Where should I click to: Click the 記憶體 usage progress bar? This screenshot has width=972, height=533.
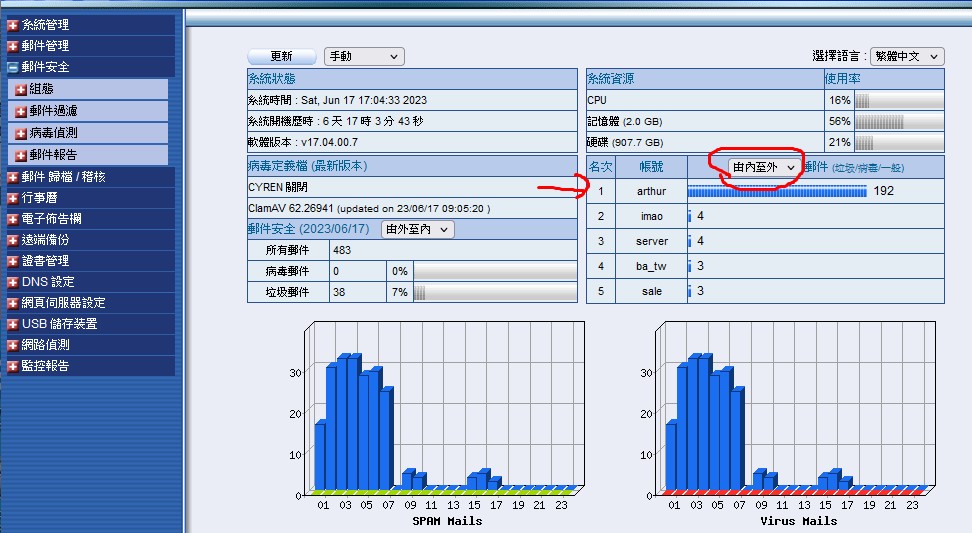(898, 121)
